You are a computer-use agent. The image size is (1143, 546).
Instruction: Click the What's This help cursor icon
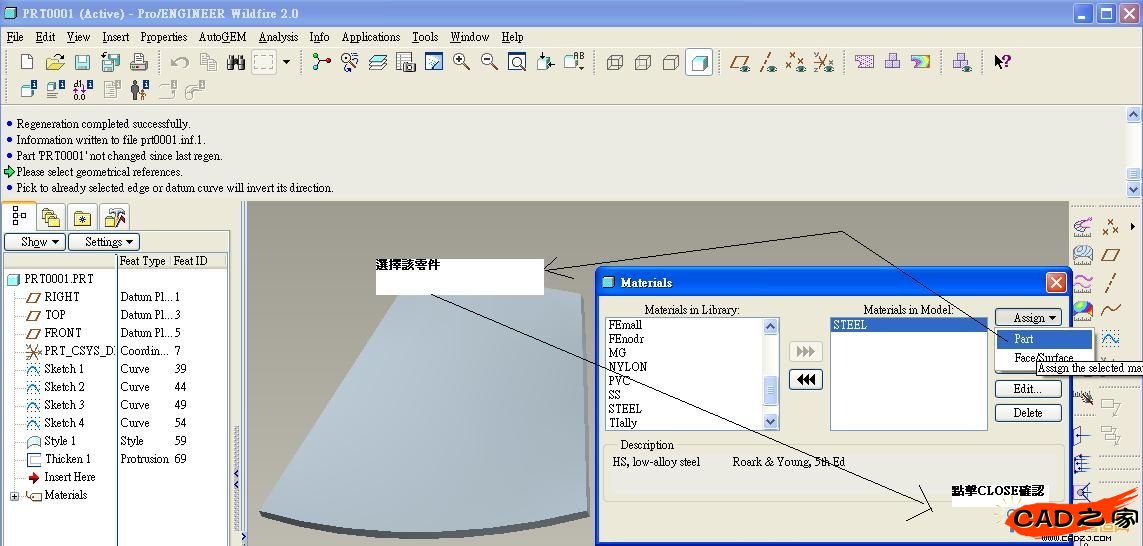coord(1001,62)
